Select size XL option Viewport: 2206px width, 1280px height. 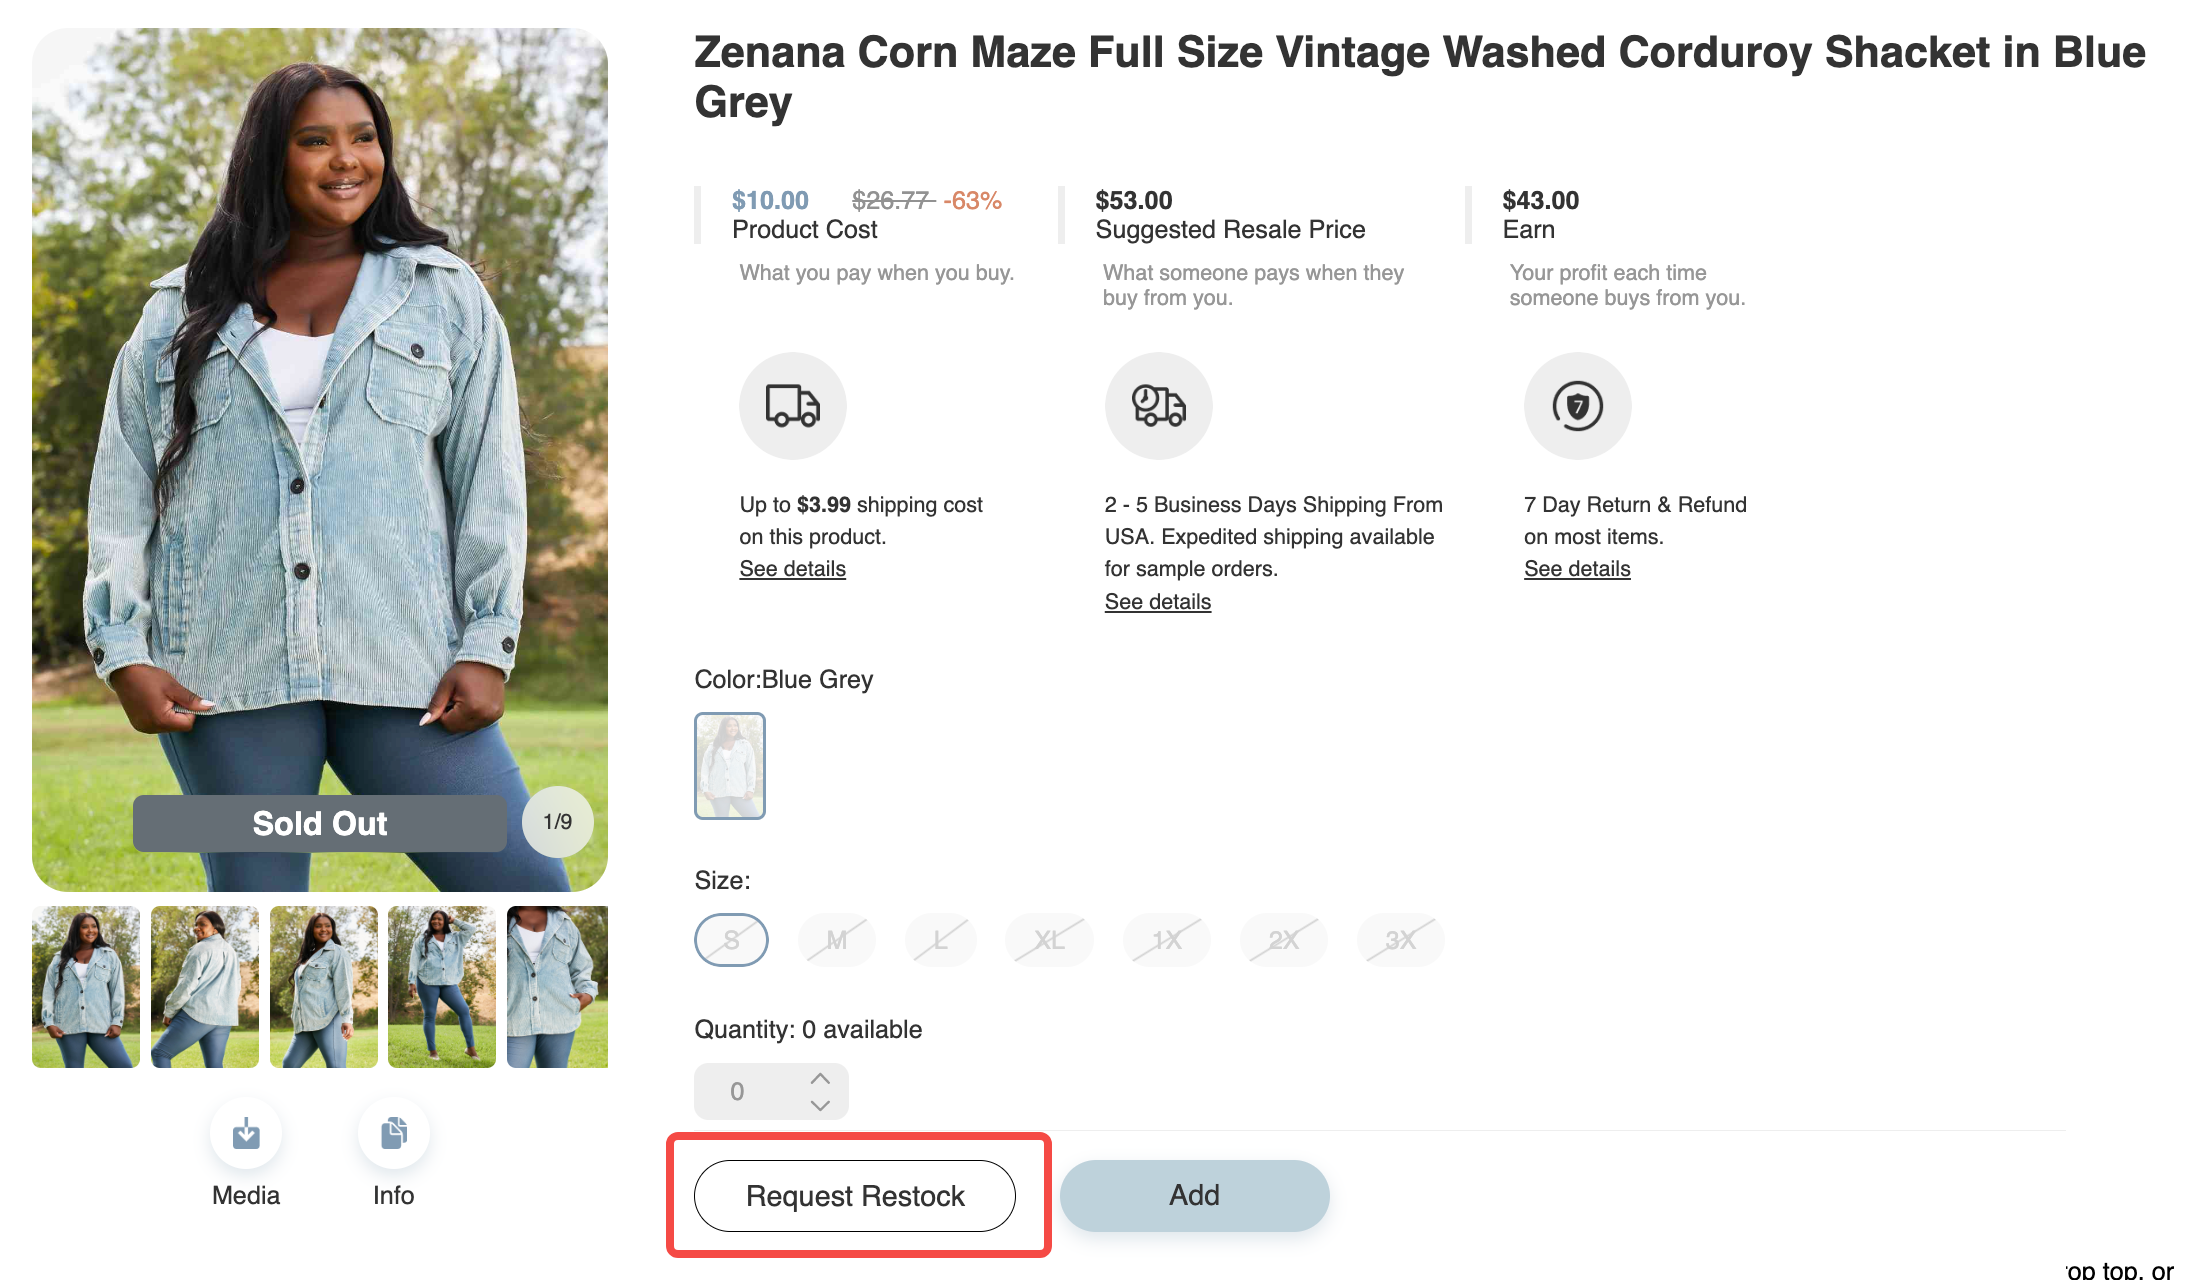(1049, 940)
